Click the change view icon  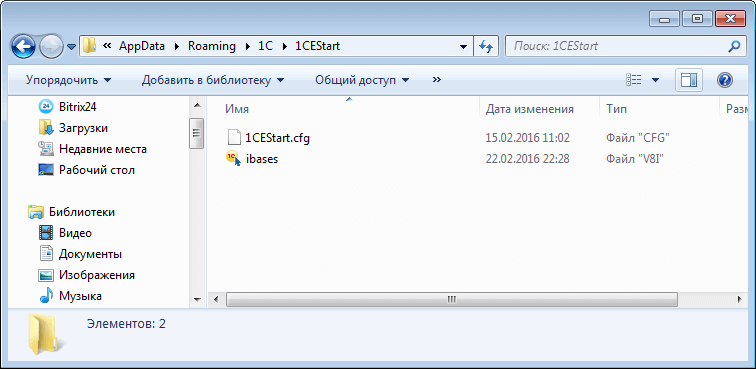coord(633,80)
